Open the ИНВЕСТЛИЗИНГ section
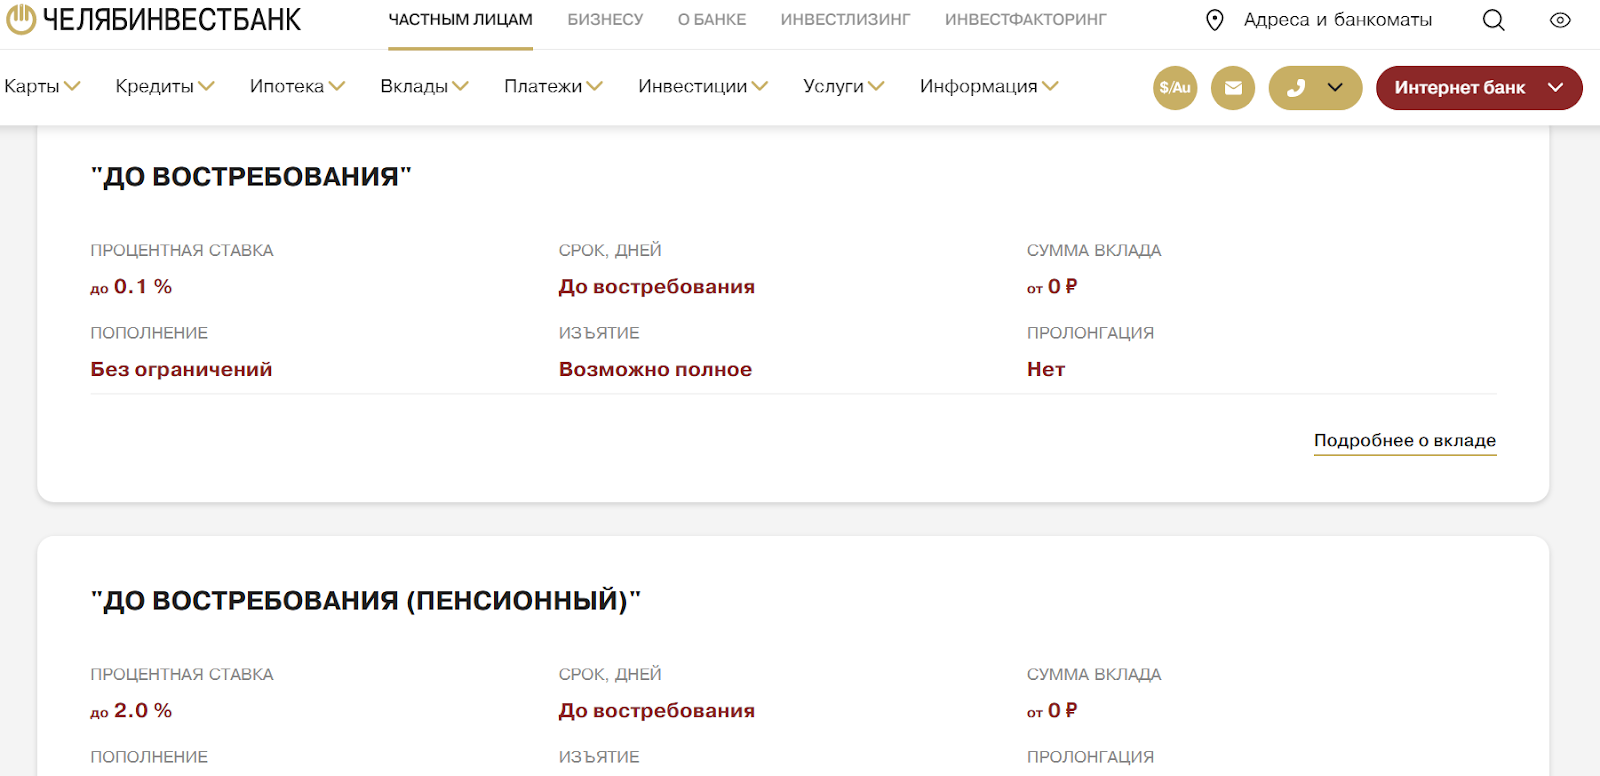This screenshot has width=1600, height=776. 845,20
